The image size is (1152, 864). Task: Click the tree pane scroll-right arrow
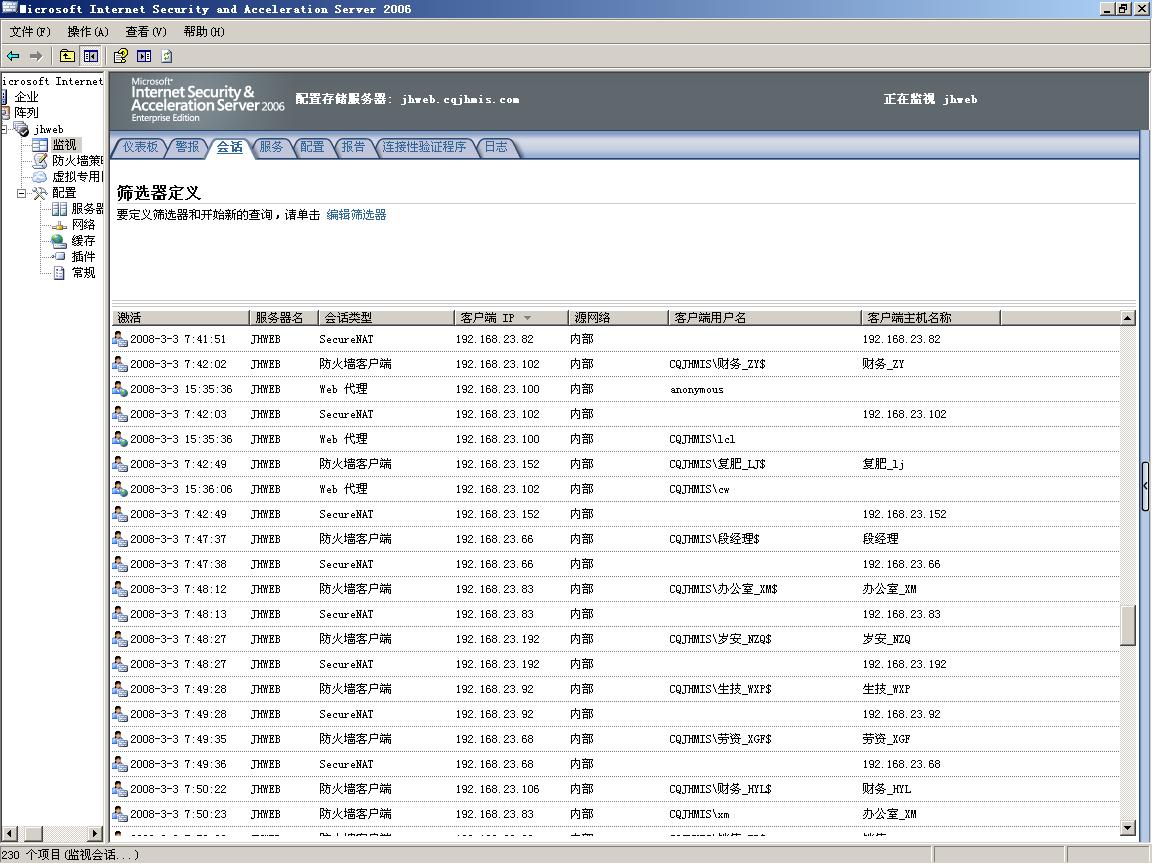(95, 834)
